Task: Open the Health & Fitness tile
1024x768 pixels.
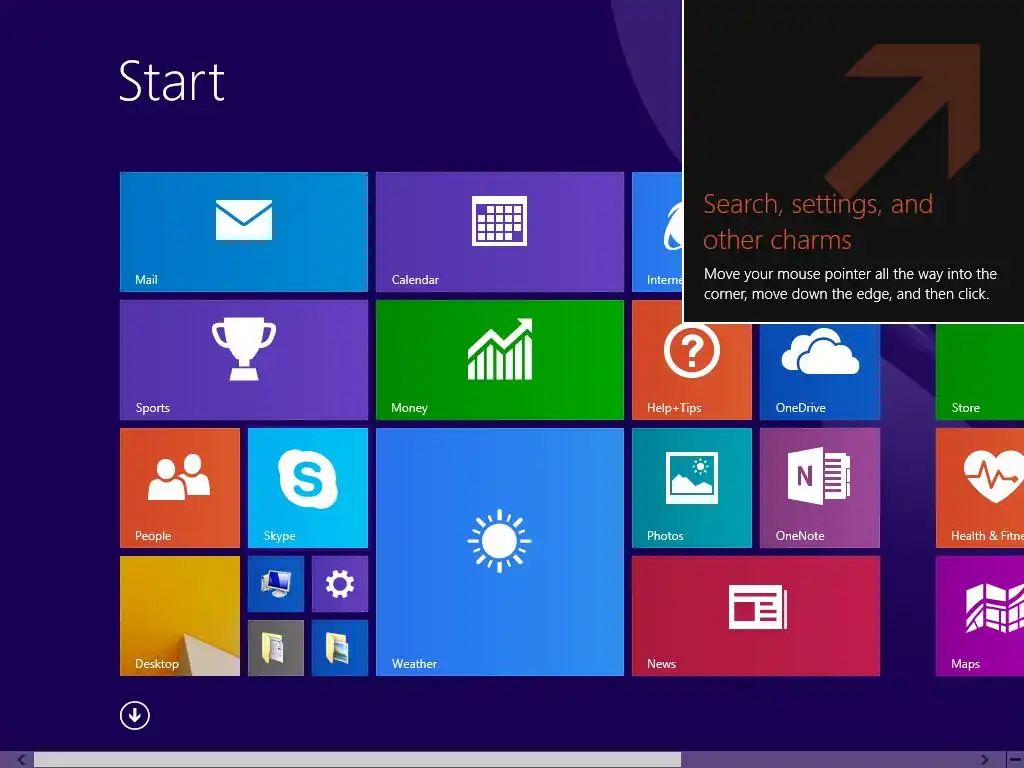Action: pos(980,488)
